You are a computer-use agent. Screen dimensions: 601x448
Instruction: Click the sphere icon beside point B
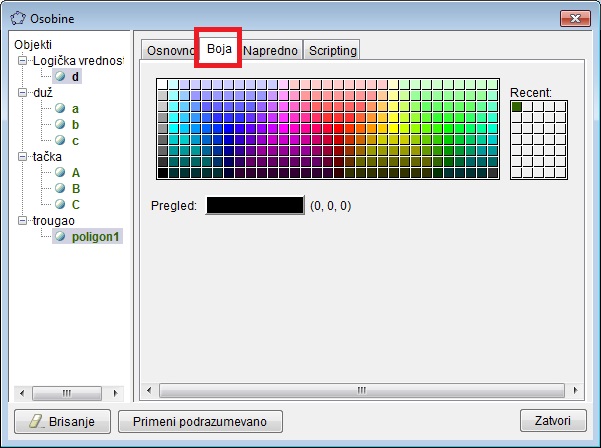pyautogui.click(x=60, y=188)
